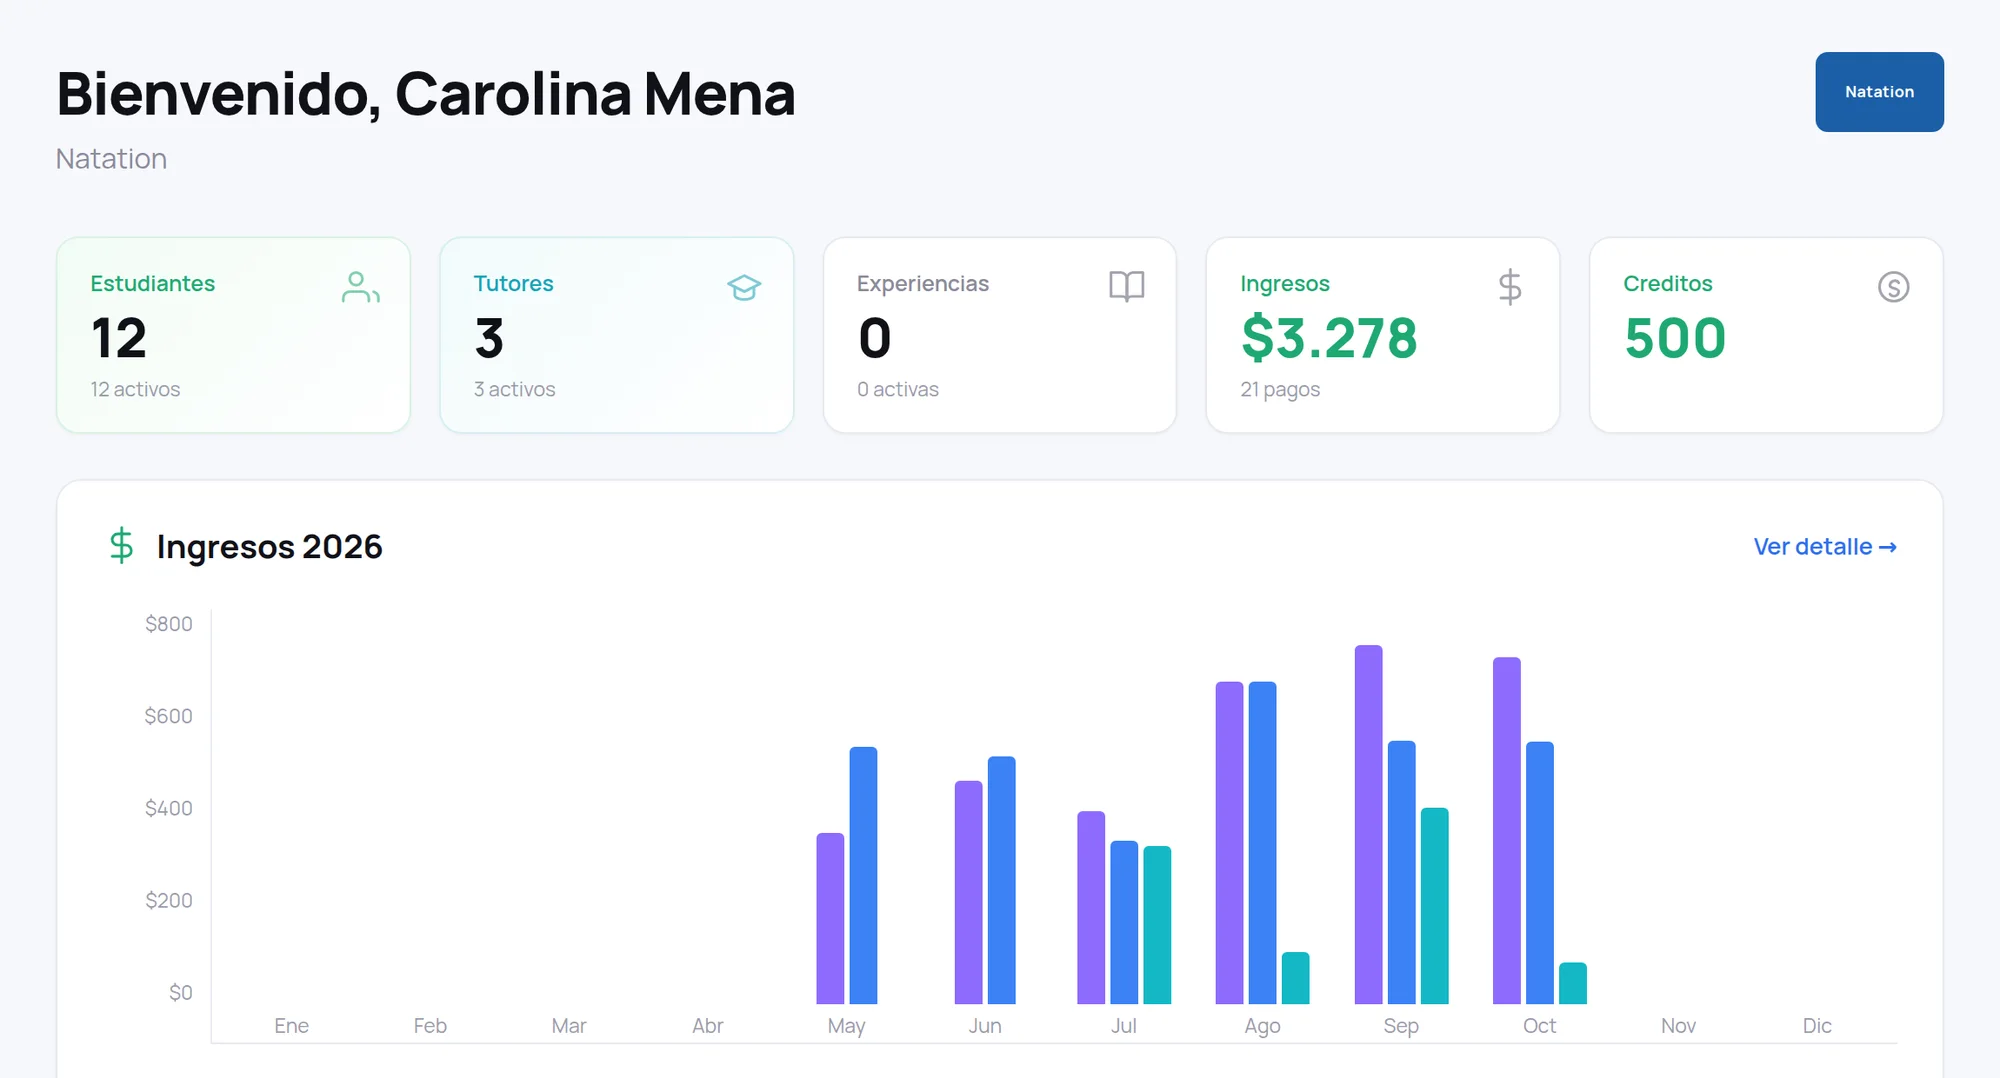
Task: Click the $400 axis label
Action: 169,808
